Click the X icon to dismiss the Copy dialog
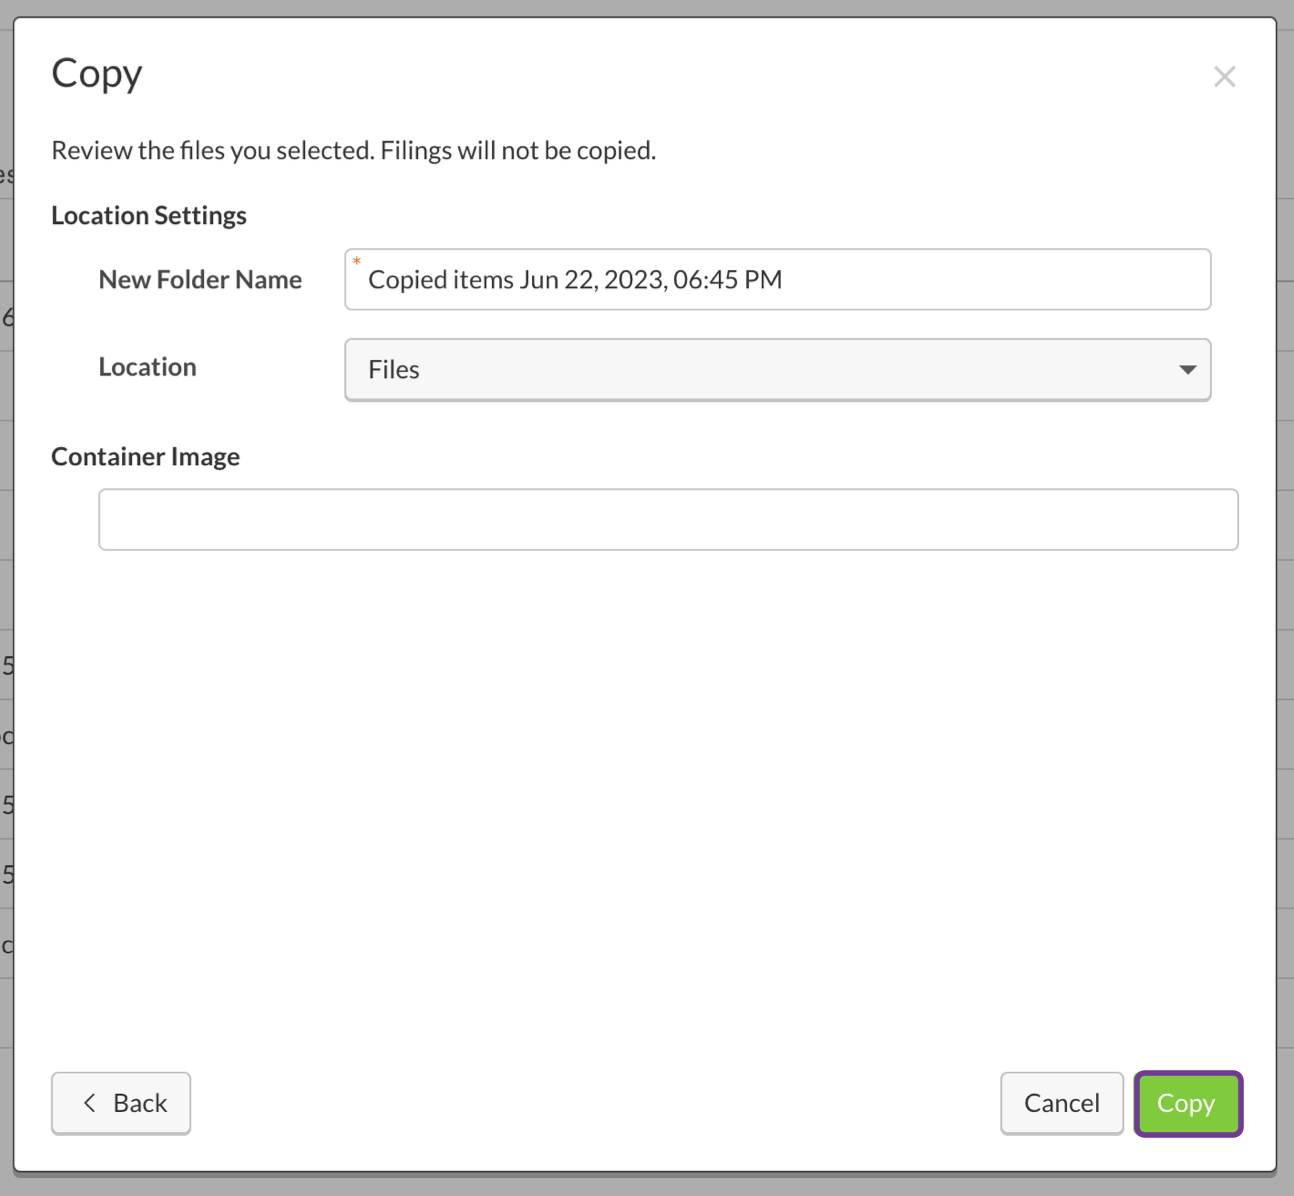The width and height of the screenshot is (1294, 1196). [1224, 76]
